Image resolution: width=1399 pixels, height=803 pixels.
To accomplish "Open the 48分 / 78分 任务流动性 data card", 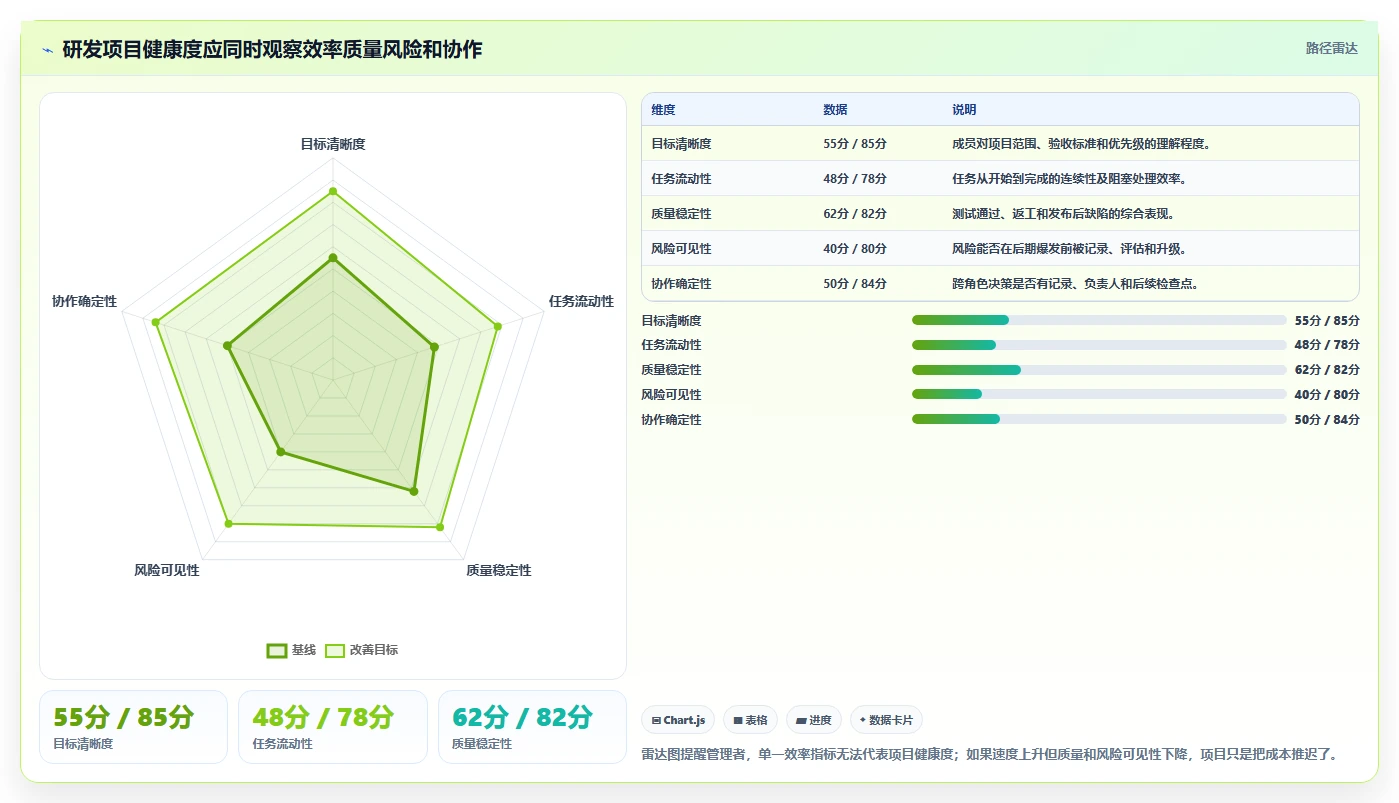I will click(333, 727).
